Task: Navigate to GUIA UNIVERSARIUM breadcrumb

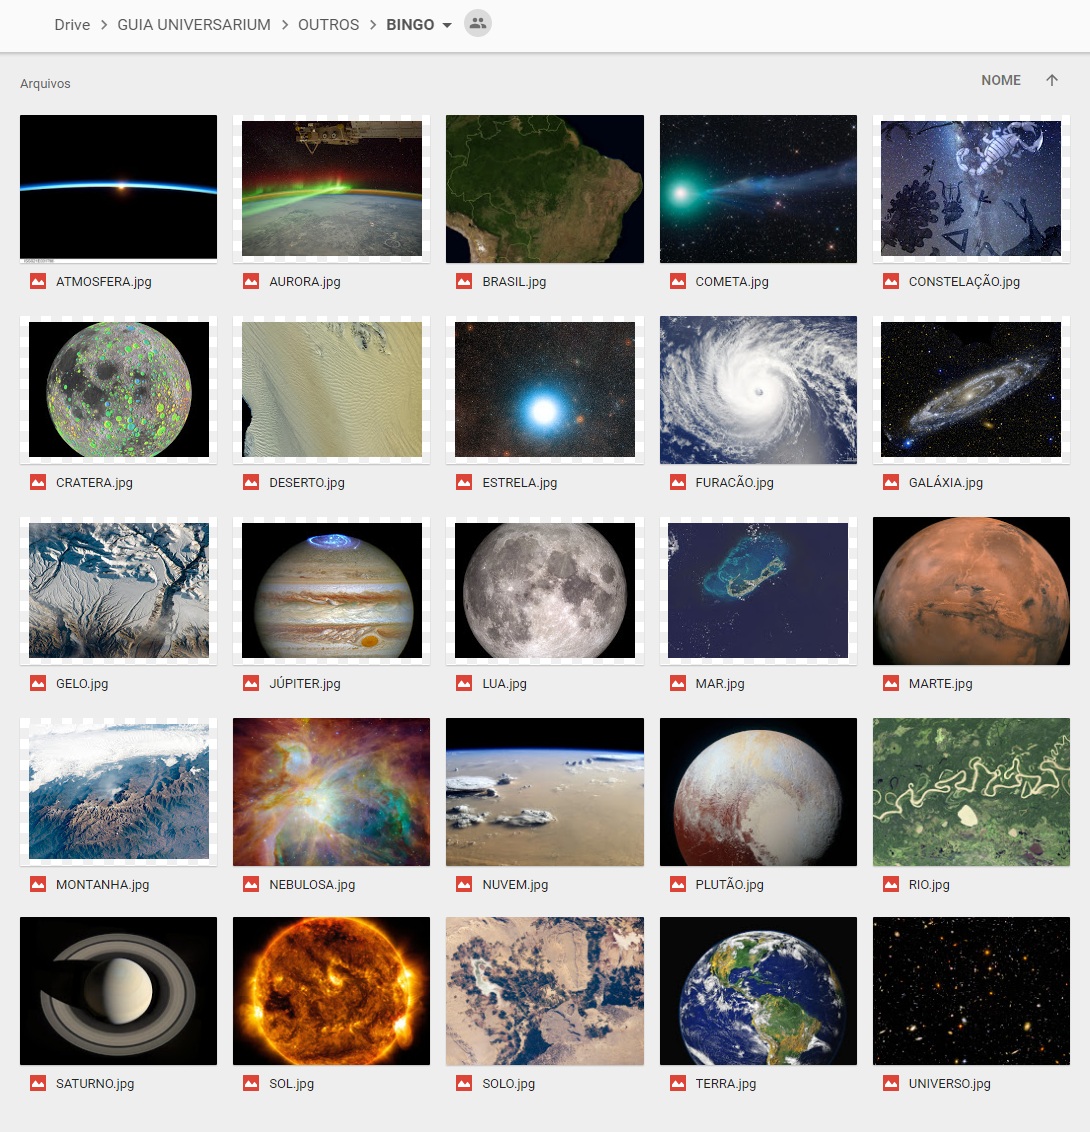Action: 193,25
